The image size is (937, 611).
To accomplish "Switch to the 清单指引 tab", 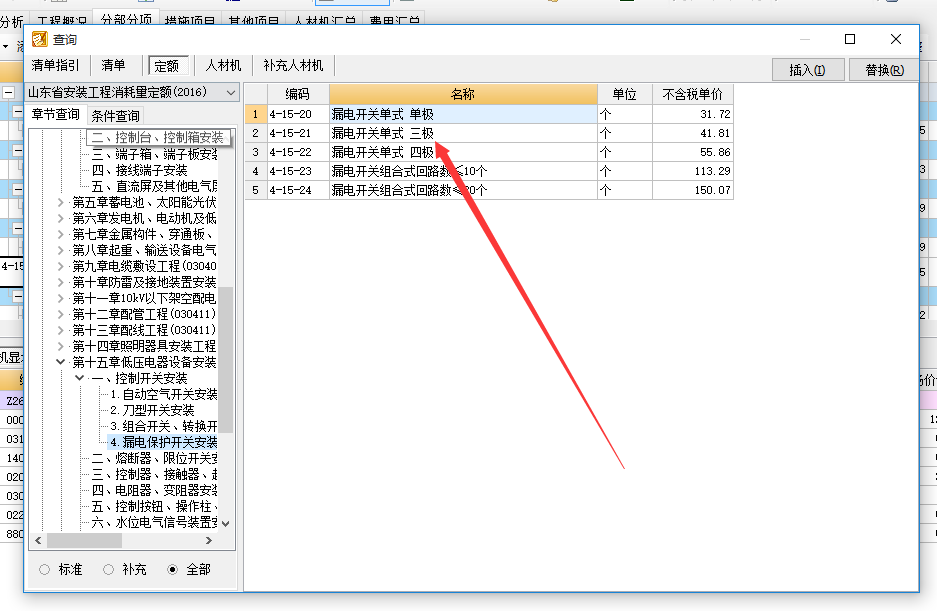I will click(x=55, y=65).
